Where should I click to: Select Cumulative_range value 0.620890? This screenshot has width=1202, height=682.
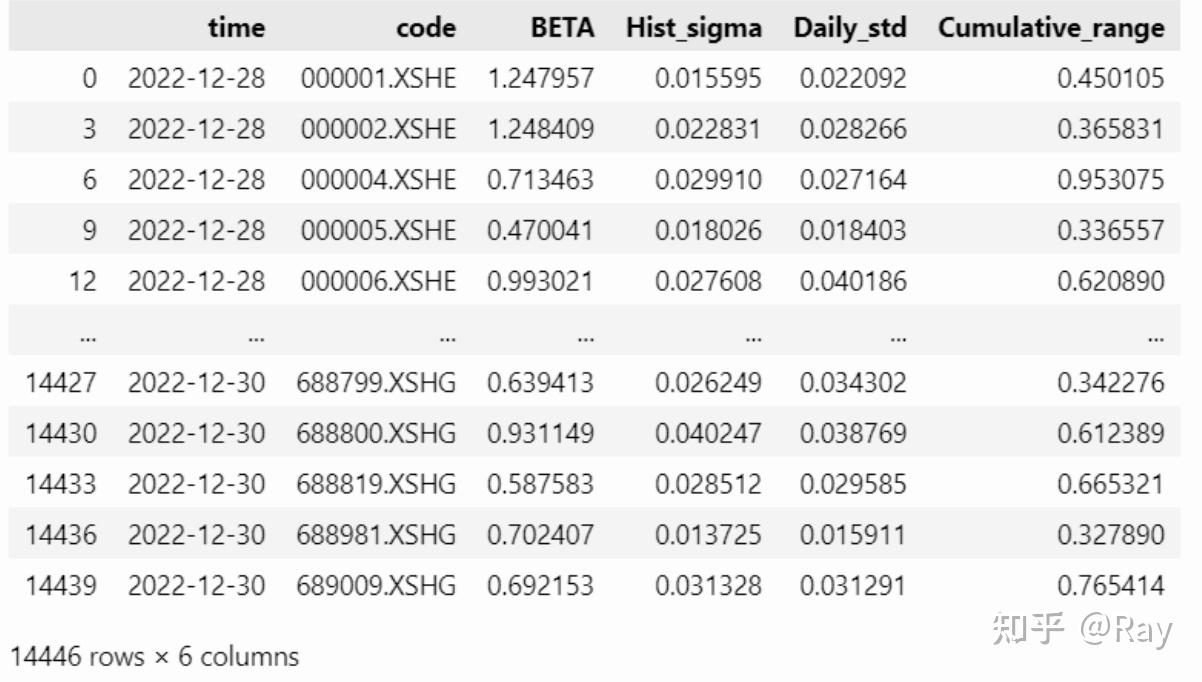pos(1110,281)
